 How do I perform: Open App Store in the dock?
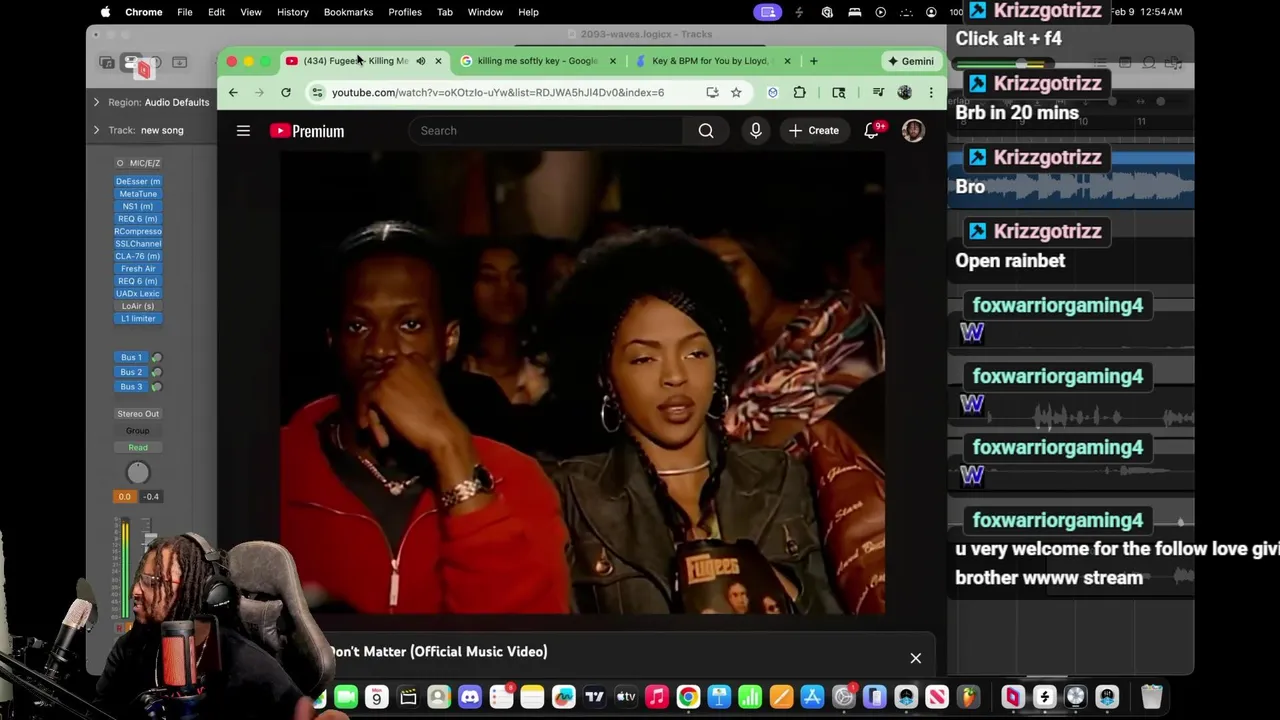812,697
